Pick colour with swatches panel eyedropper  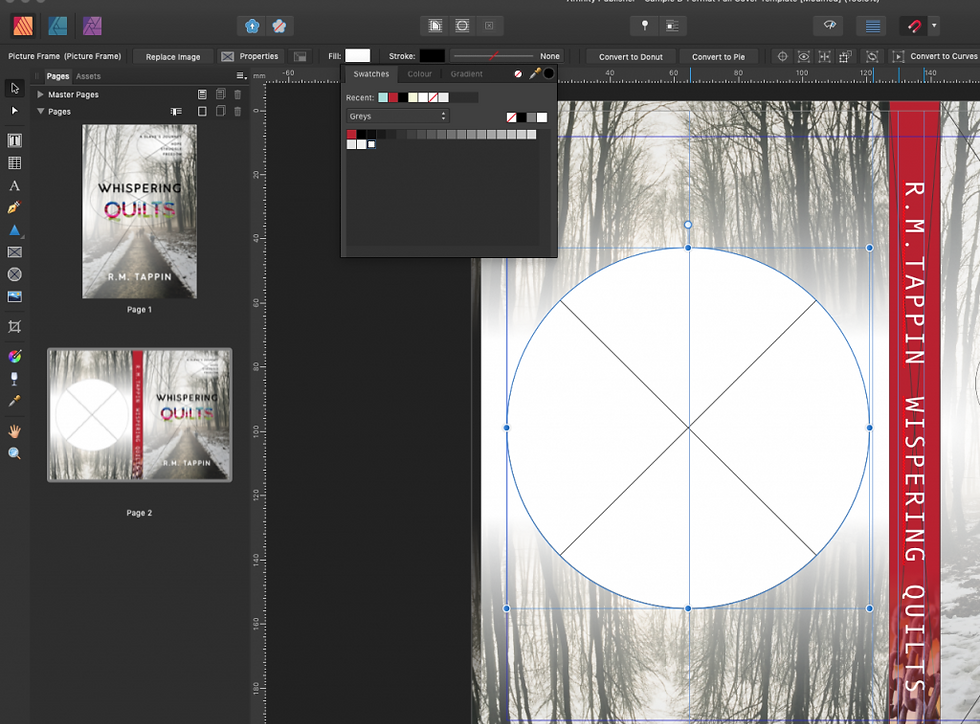pyautogui.click(x=534, y=74)
